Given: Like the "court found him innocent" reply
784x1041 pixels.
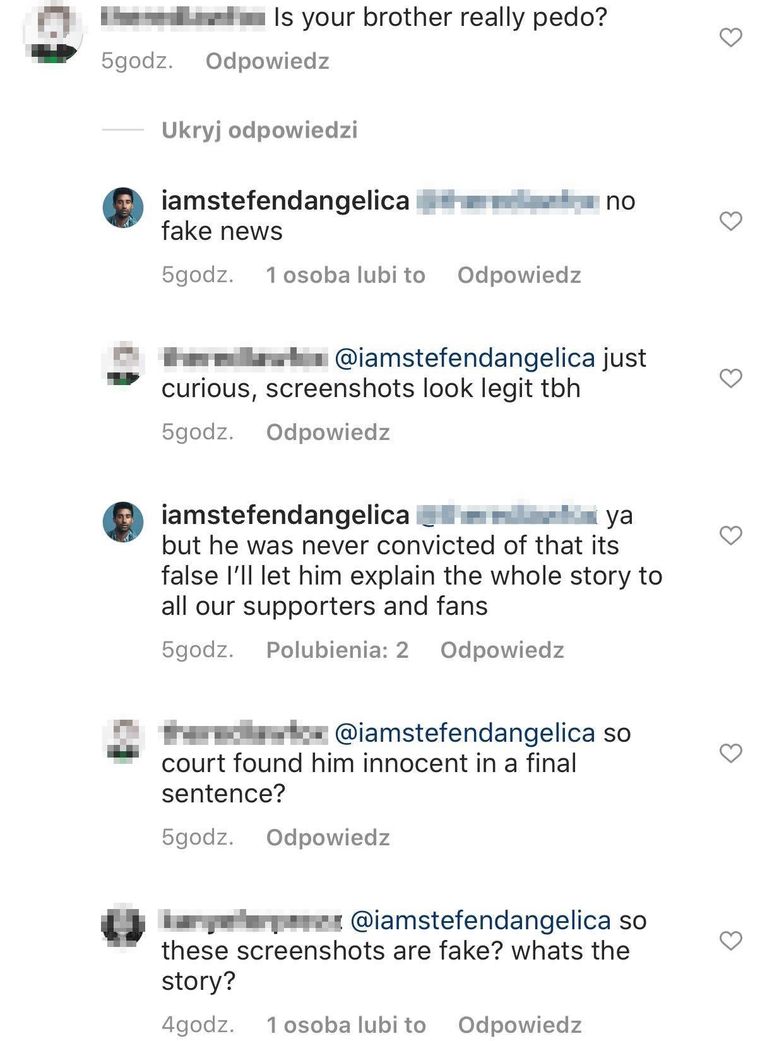Looking at the screenshot, I should tap(731, 753).
